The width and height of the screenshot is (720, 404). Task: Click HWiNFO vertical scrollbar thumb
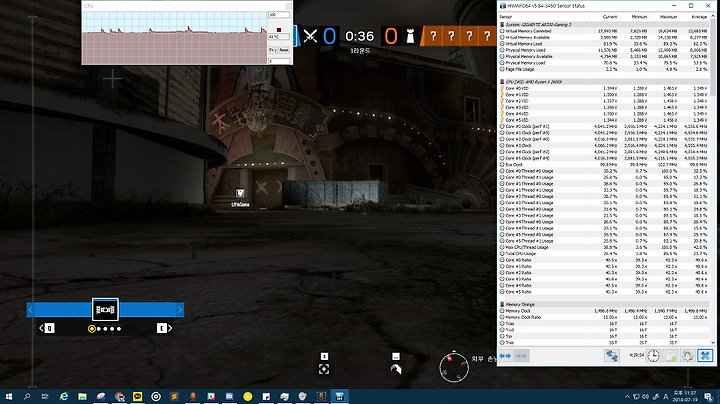click(x=713, y=57)
